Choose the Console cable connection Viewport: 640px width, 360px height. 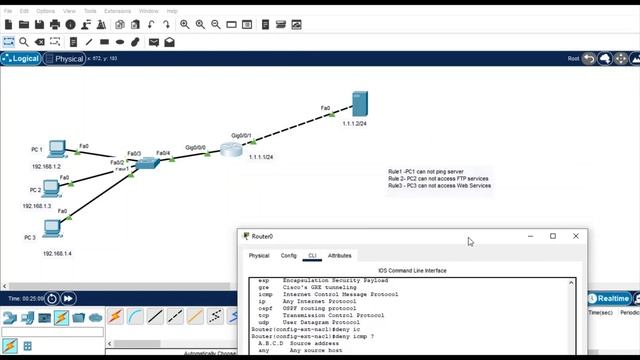(135, 316)
